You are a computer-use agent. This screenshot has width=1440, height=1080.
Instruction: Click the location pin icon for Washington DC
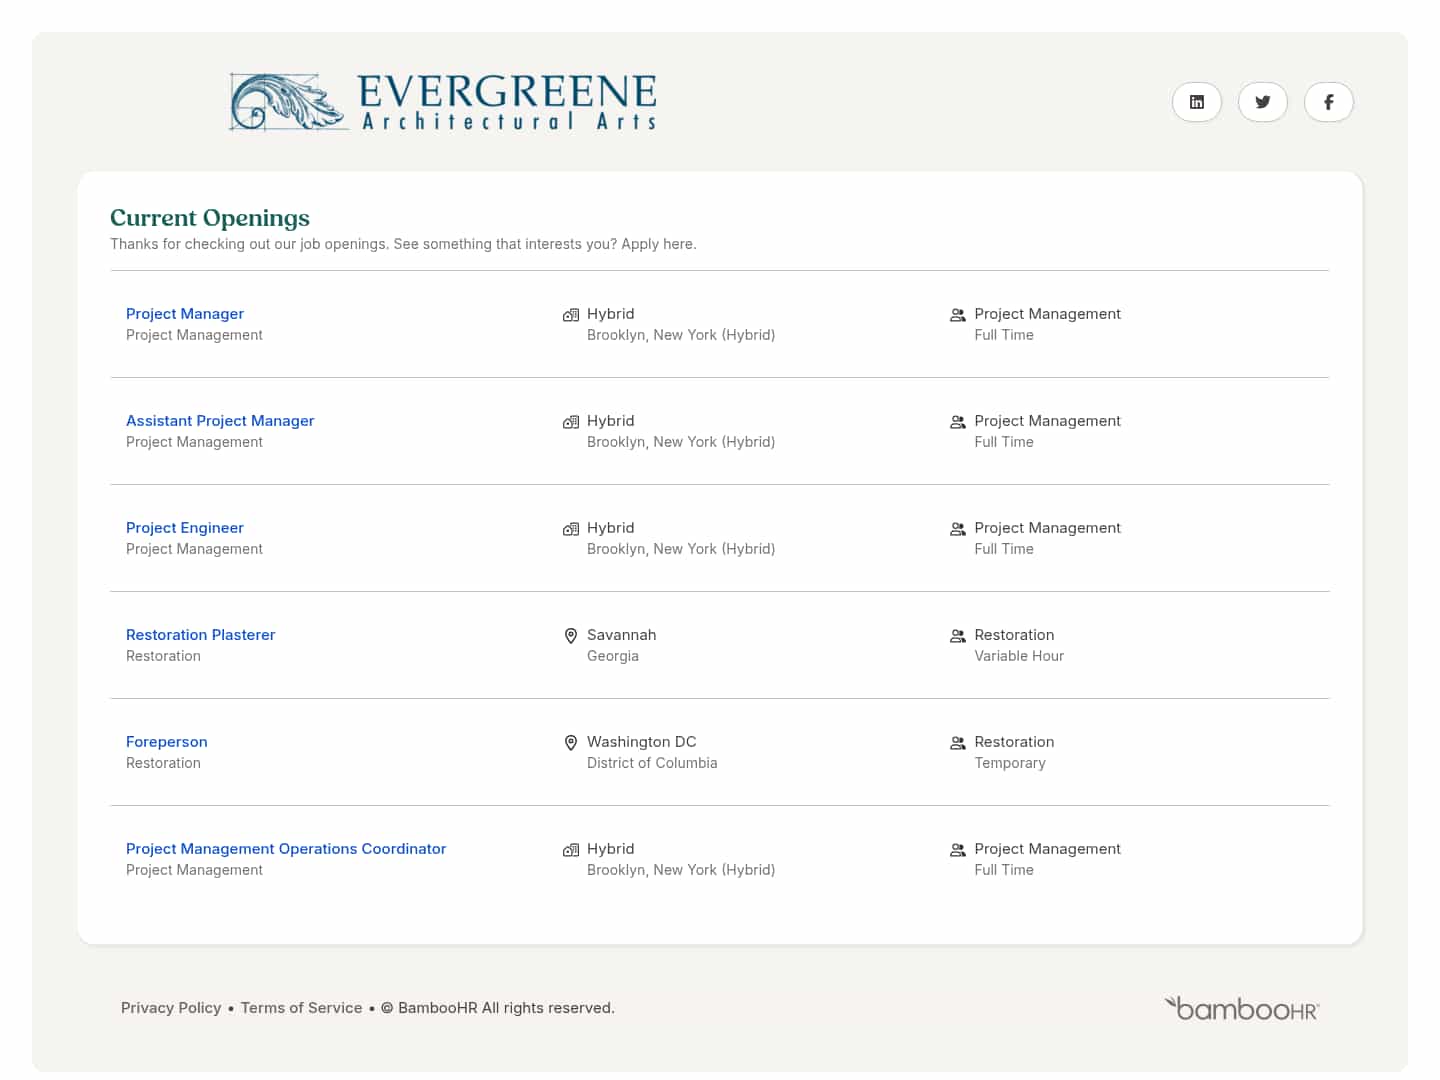point(571,742)
